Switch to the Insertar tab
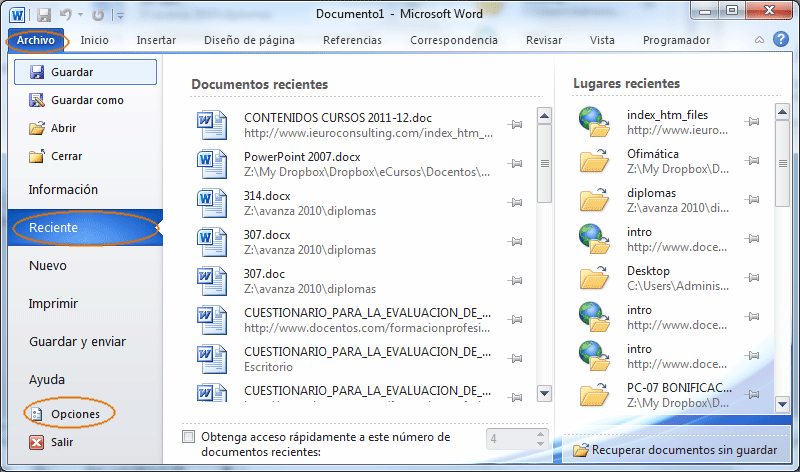Screen dimensions: 800x472 coord(156,40)
